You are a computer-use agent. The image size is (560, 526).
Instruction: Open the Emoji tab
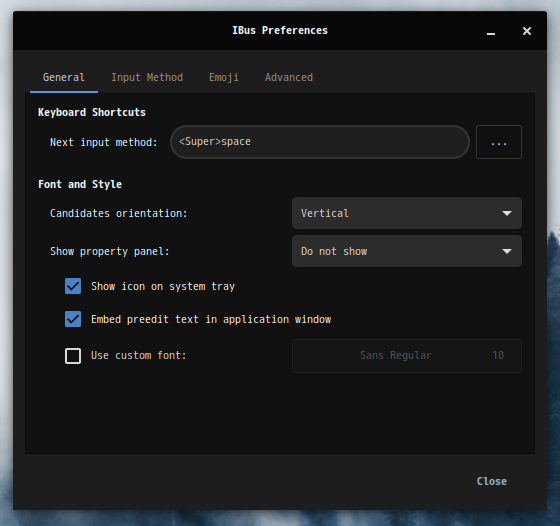click(x=224, y=77)
